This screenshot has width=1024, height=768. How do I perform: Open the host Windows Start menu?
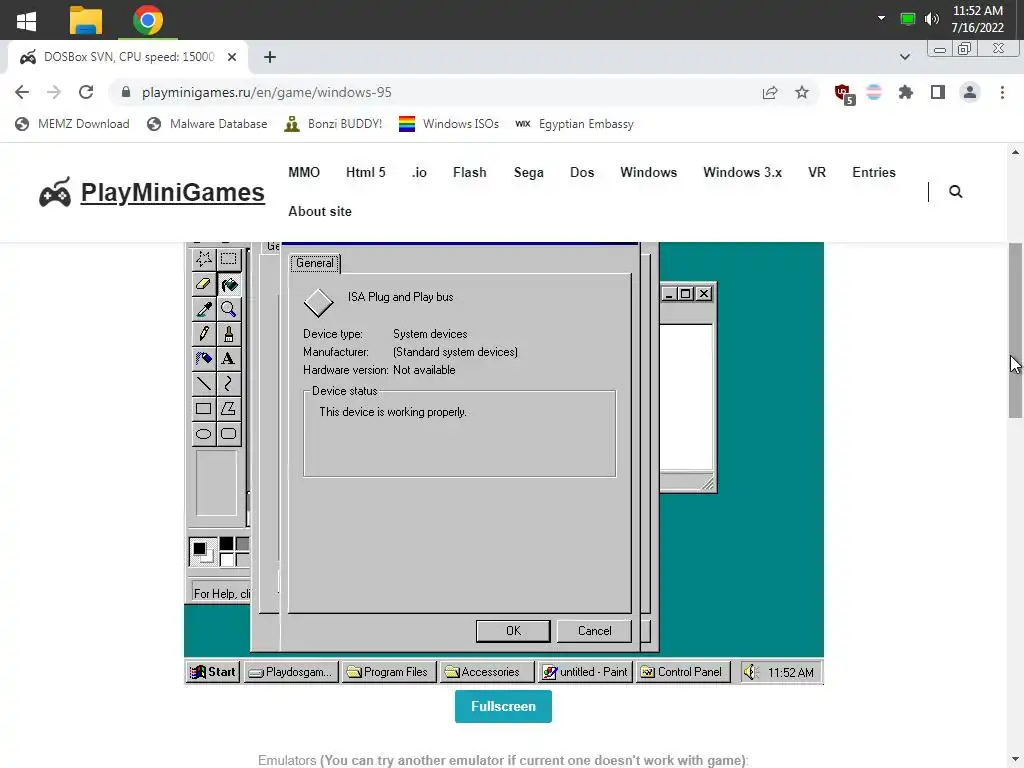tap(26, 20)
